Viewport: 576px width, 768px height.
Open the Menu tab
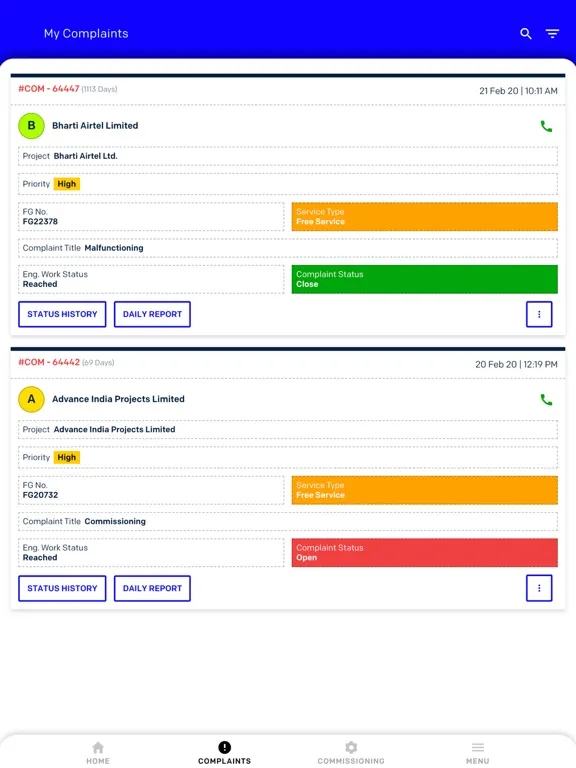478,753
